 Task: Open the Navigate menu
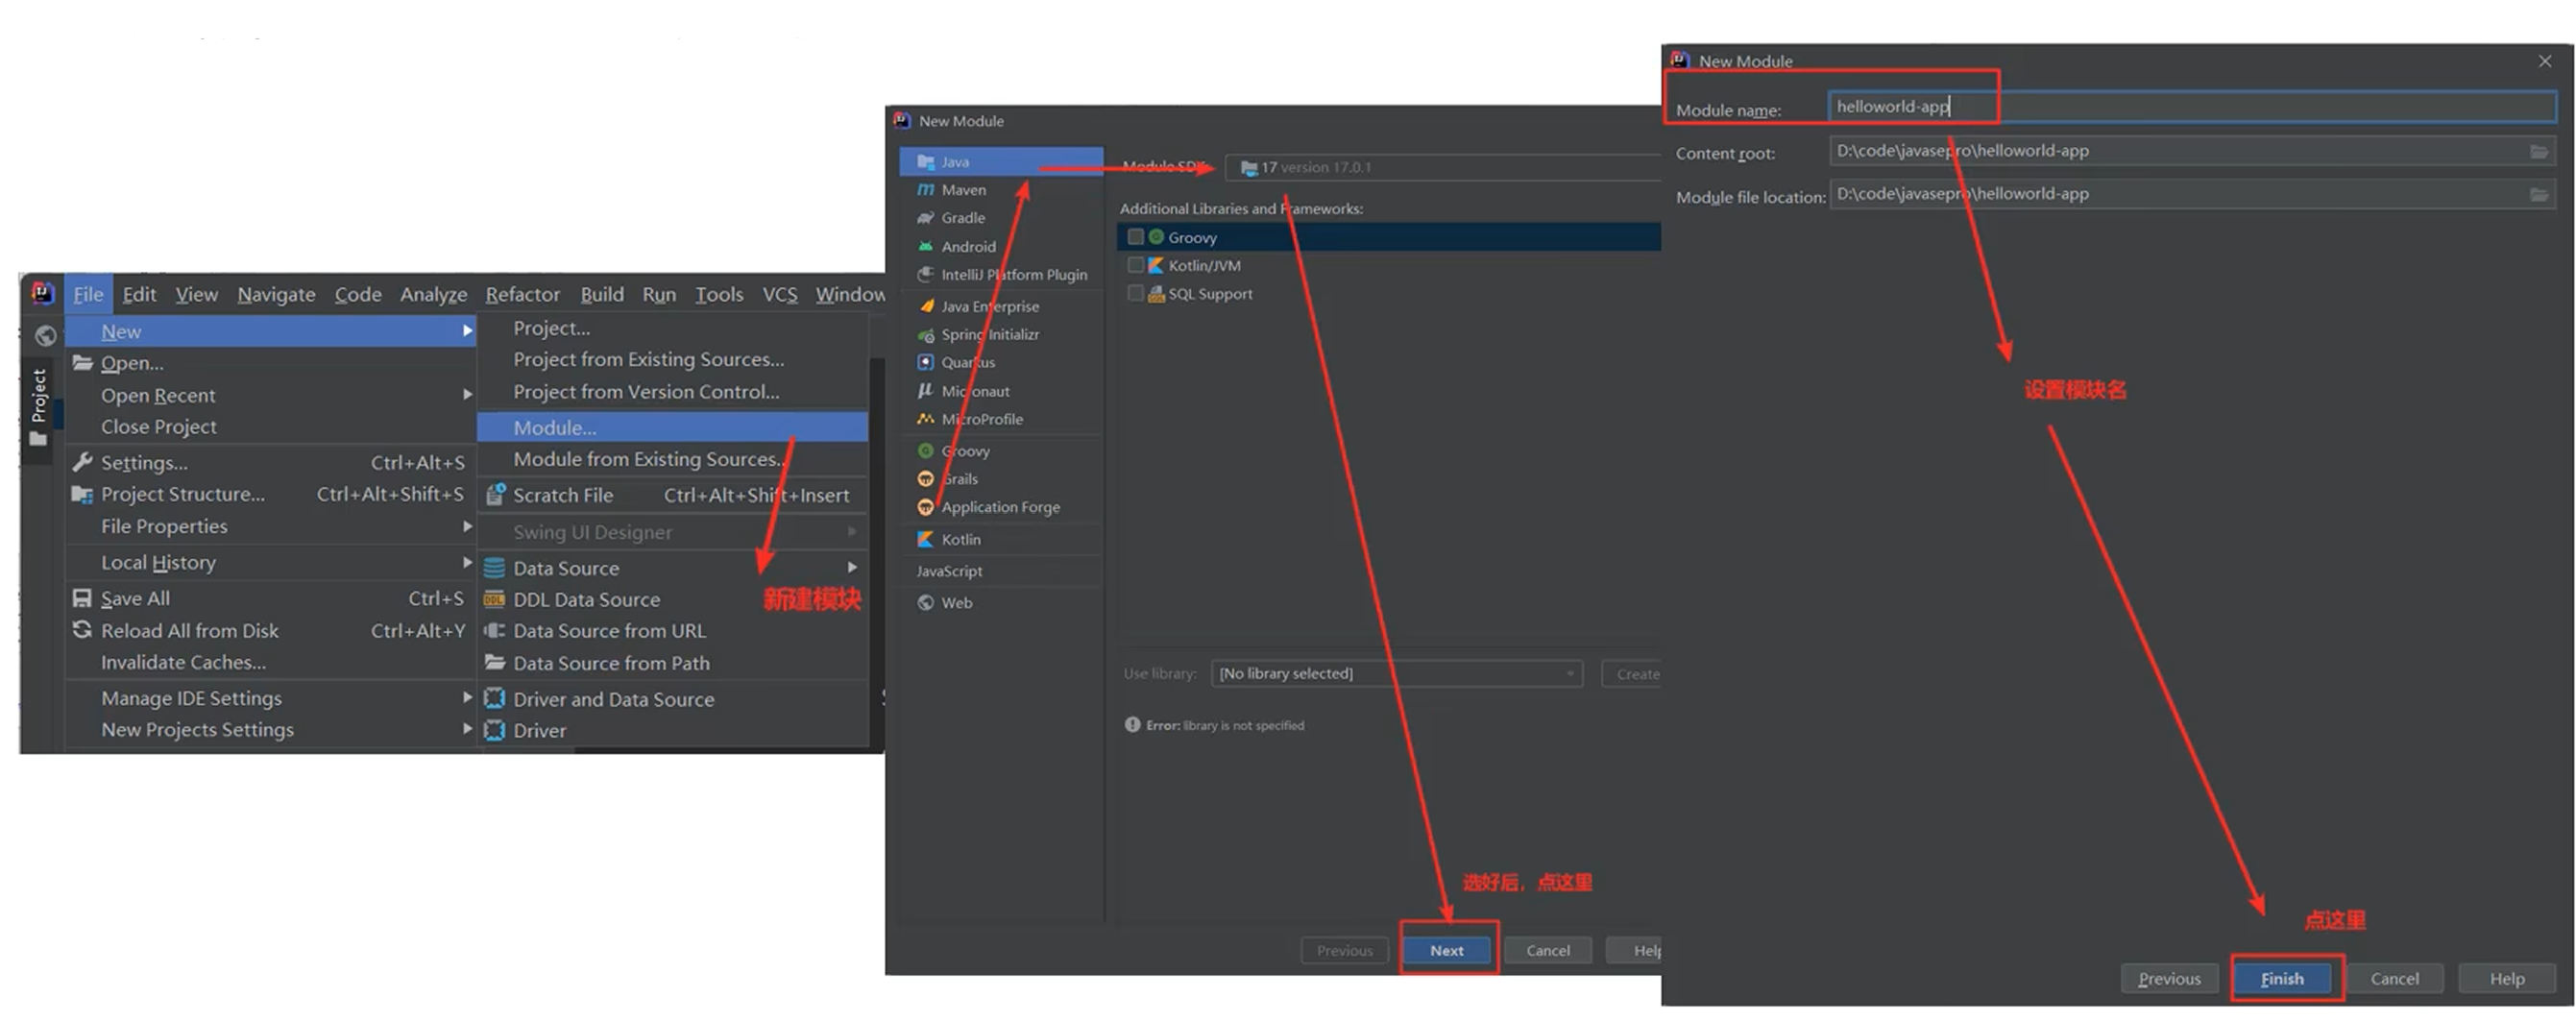point(276,294)
